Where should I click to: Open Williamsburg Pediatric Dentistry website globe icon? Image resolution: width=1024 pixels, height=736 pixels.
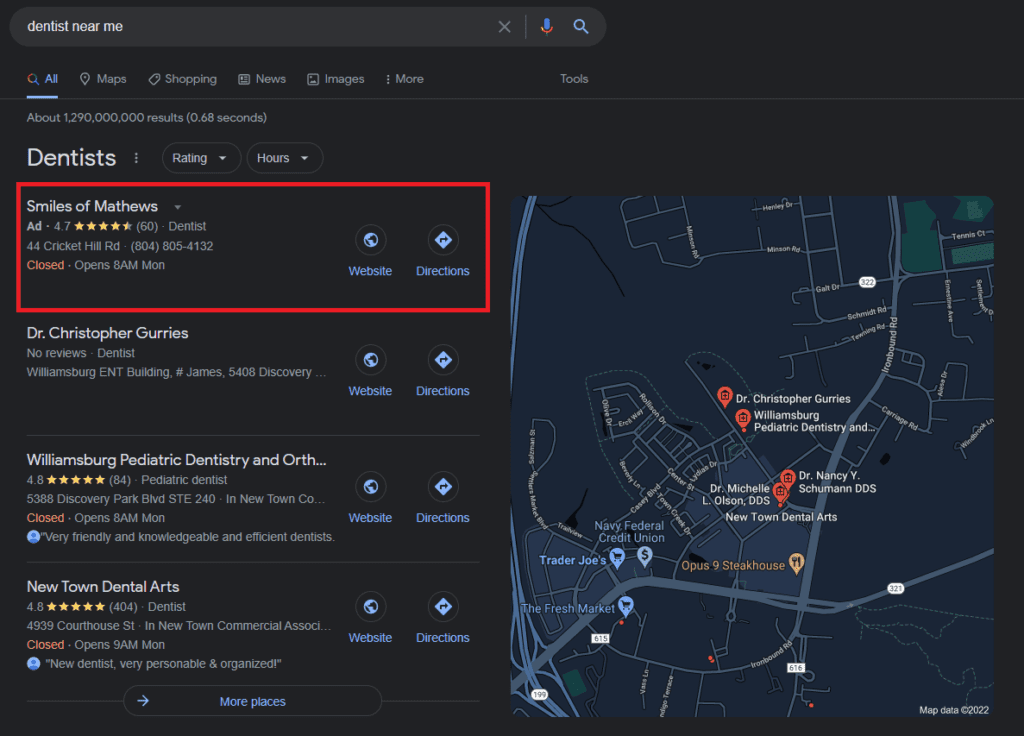coord(370,487)
